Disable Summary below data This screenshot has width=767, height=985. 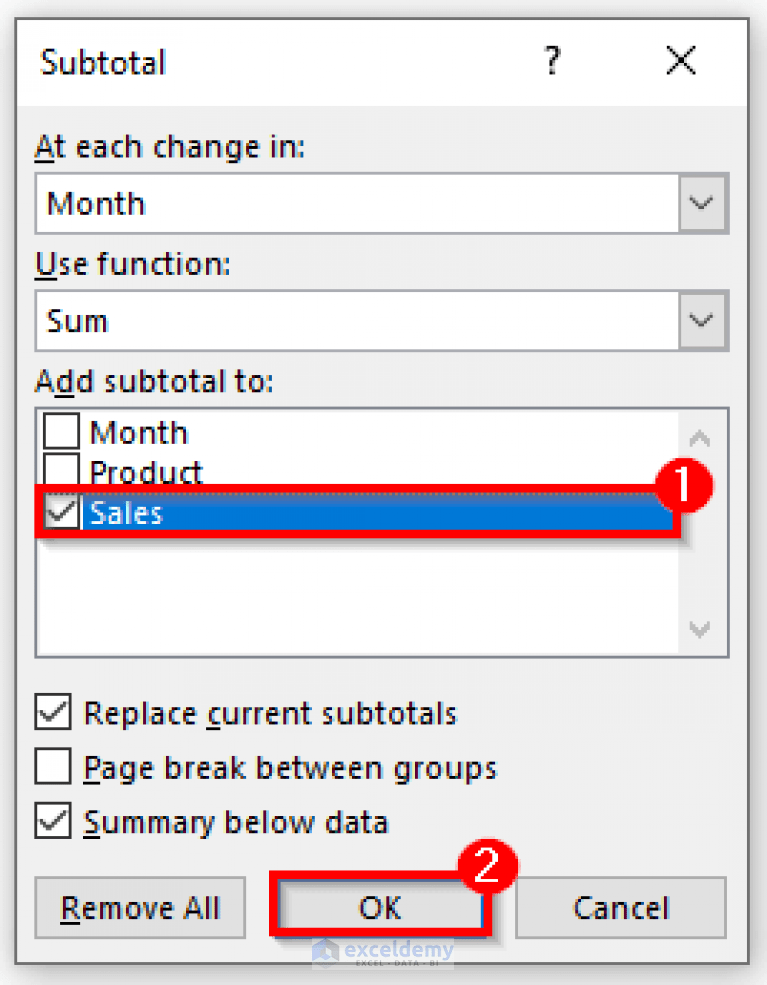[55, 822]
